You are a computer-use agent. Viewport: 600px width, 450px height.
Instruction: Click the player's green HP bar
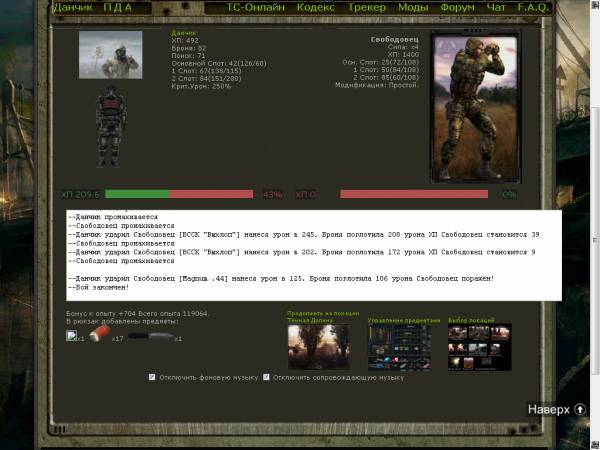pos(137,194)
